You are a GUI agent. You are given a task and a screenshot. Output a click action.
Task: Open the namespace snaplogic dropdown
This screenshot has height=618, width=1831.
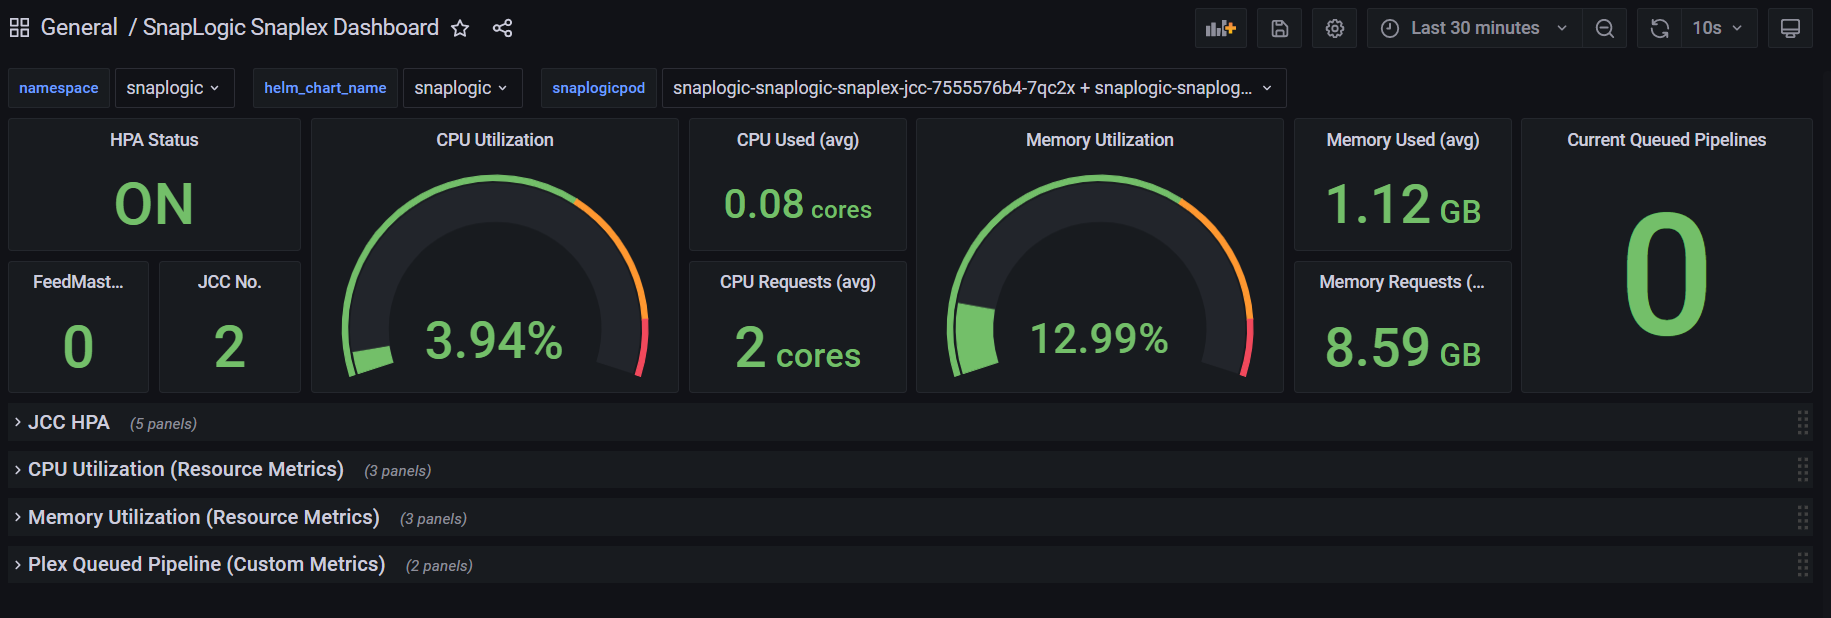pyautogui.click(x=174, y=88)
